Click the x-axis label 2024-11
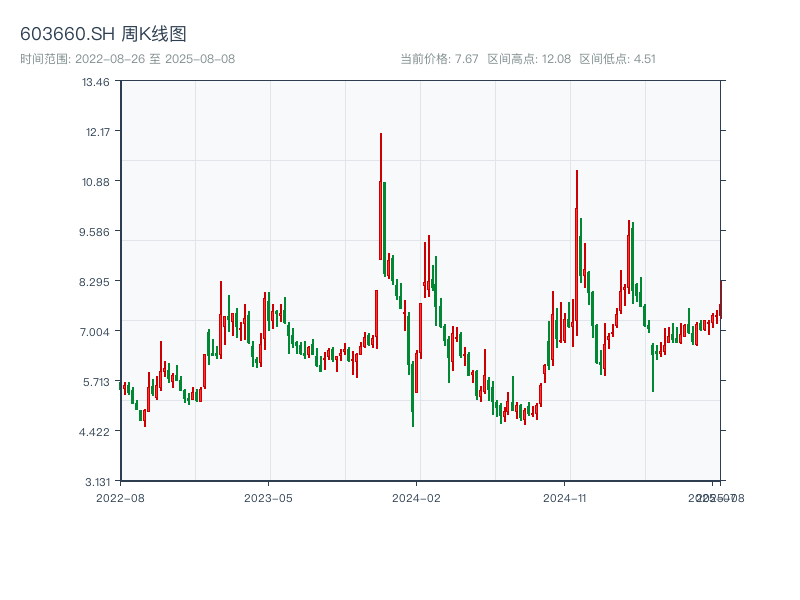 (x=564, y=498)
